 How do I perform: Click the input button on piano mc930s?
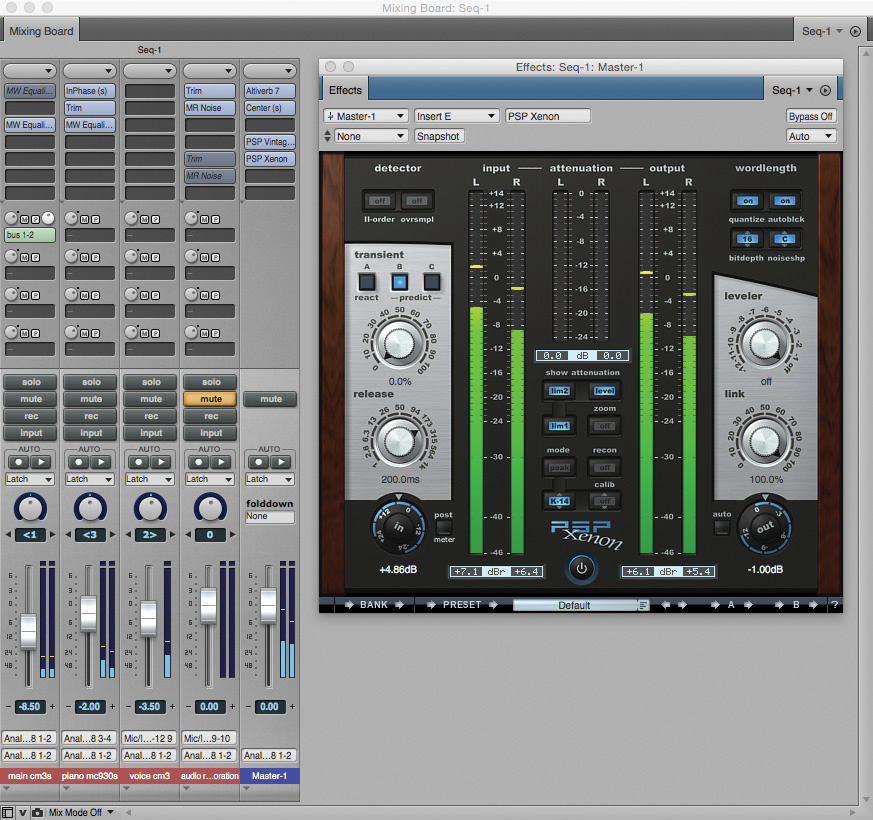point(91,433)
